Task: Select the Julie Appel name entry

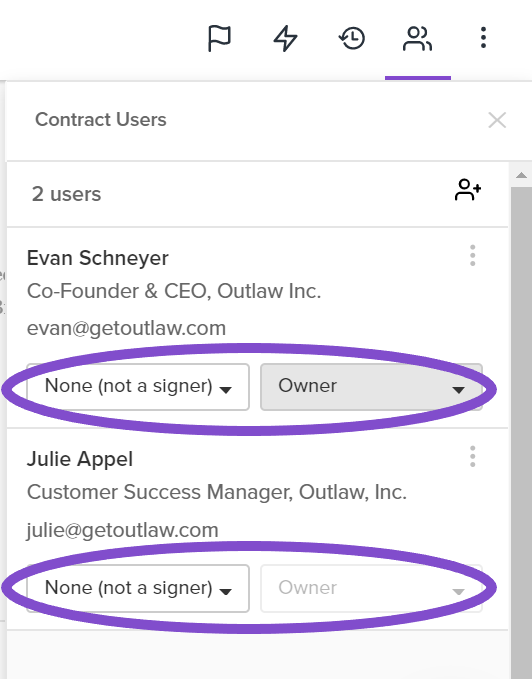Action: click(80, 459)
